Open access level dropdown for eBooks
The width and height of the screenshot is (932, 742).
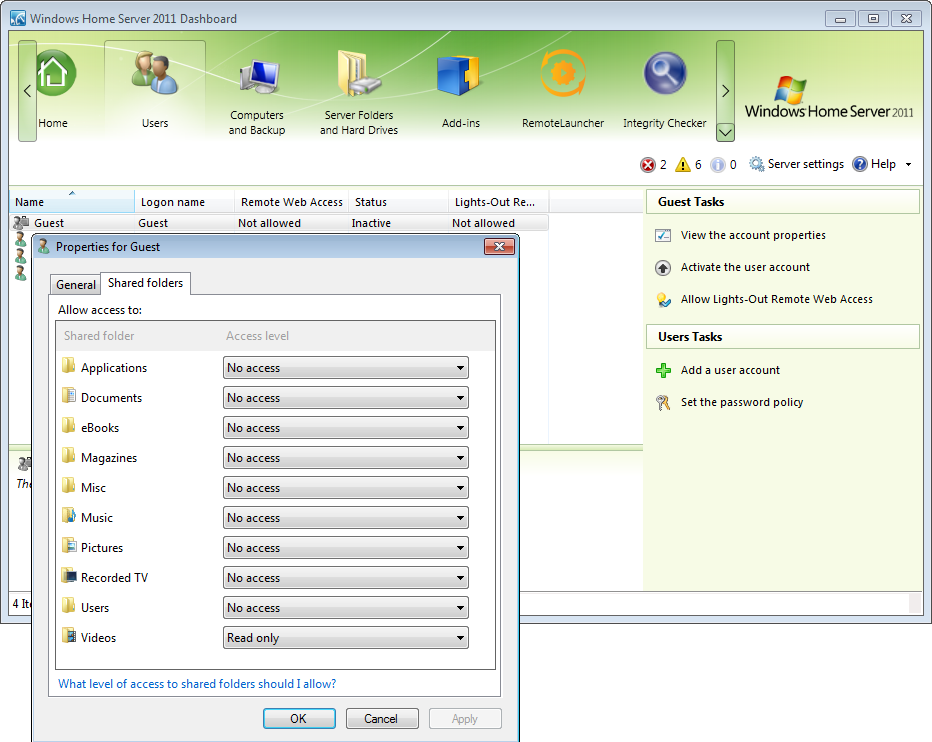point(346,428)
